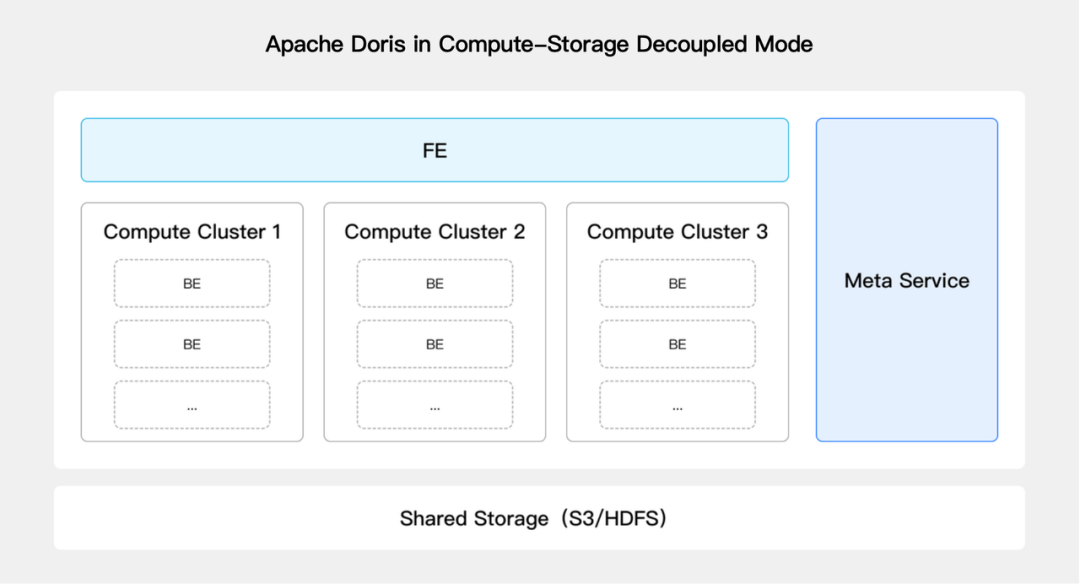Click the ellipsis box in Compute Cluster 1
Screen dimensions: 1080x584
coord(192,405)
